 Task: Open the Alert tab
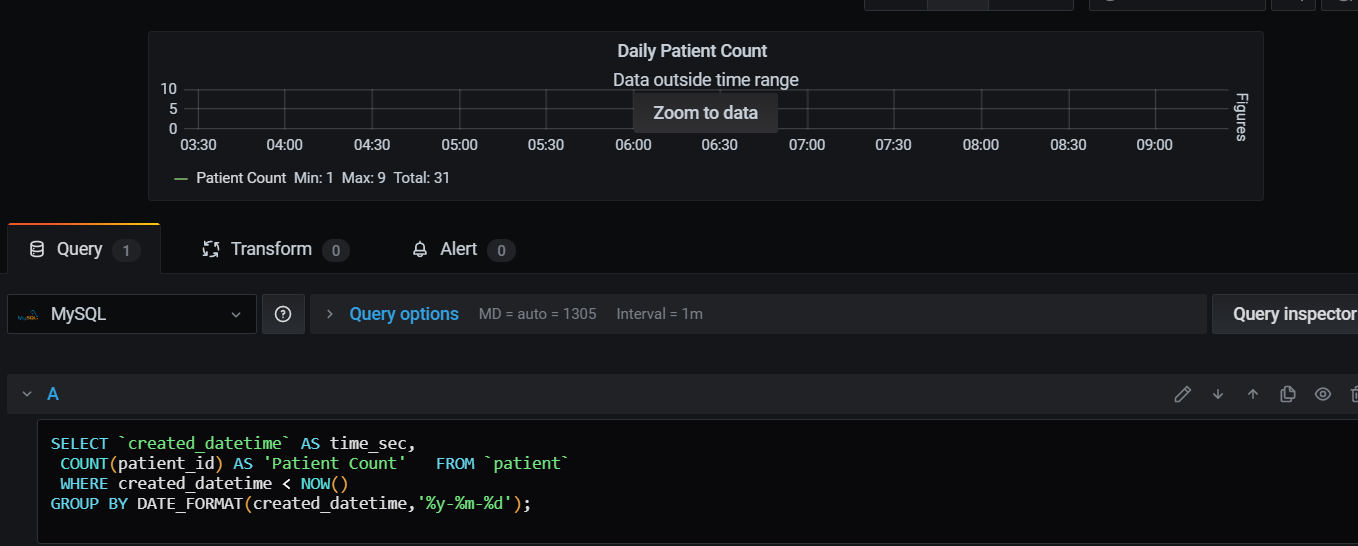[x=459, y=249]
